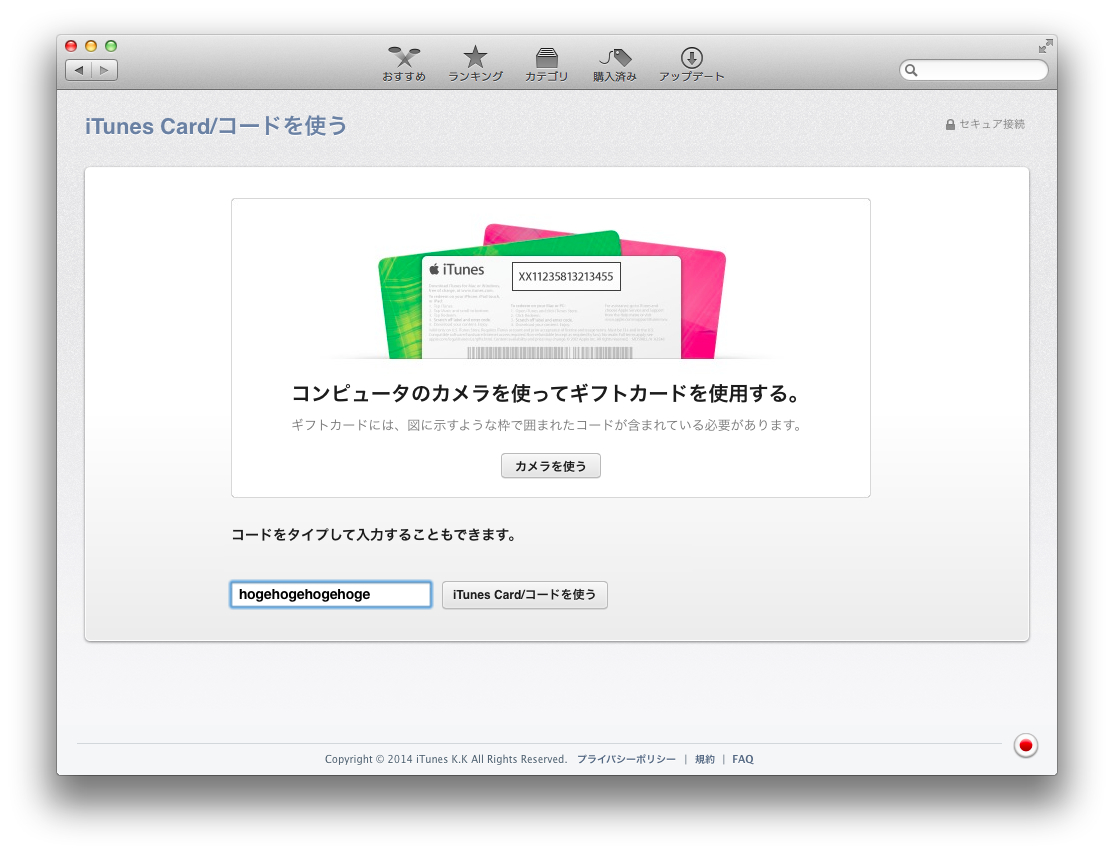1114x854 pixels.
Task: Open the おすすめ (Featured) toolbar icon
Action: [404, 64]
